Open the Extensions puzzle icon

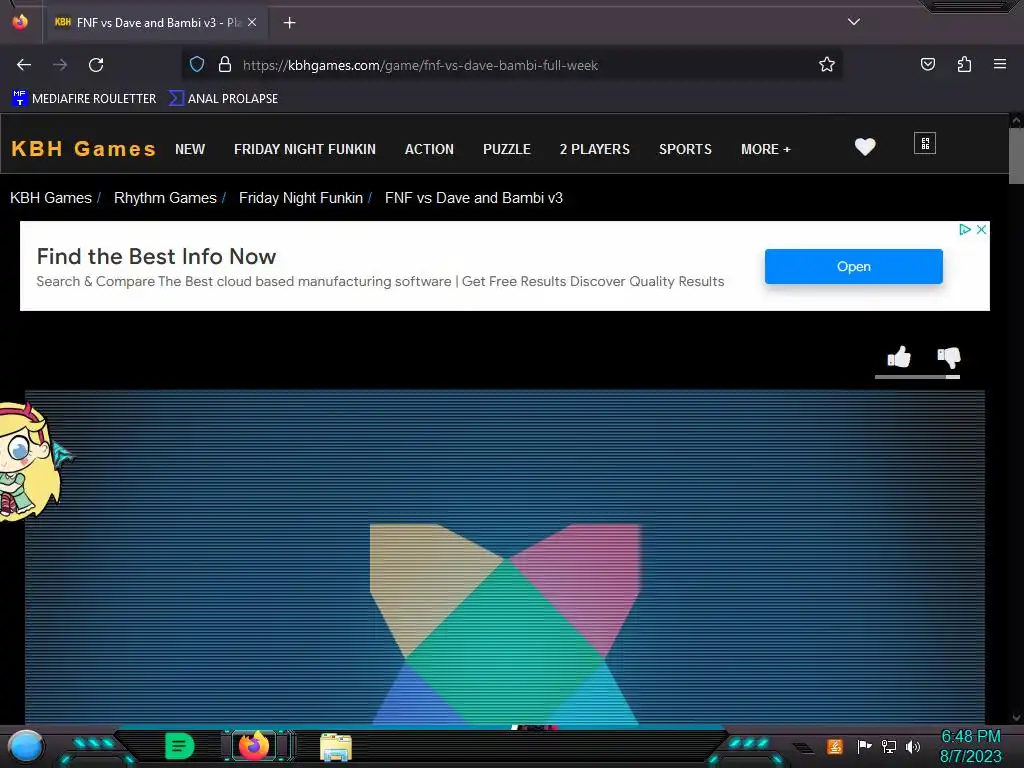click(964, 65)
